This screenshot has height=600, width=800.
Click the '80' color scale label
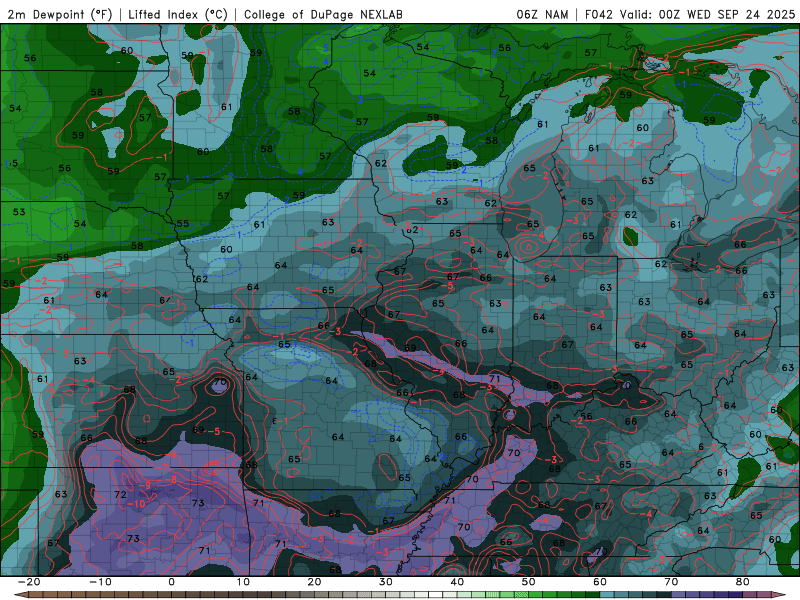[x=743, y=582]
